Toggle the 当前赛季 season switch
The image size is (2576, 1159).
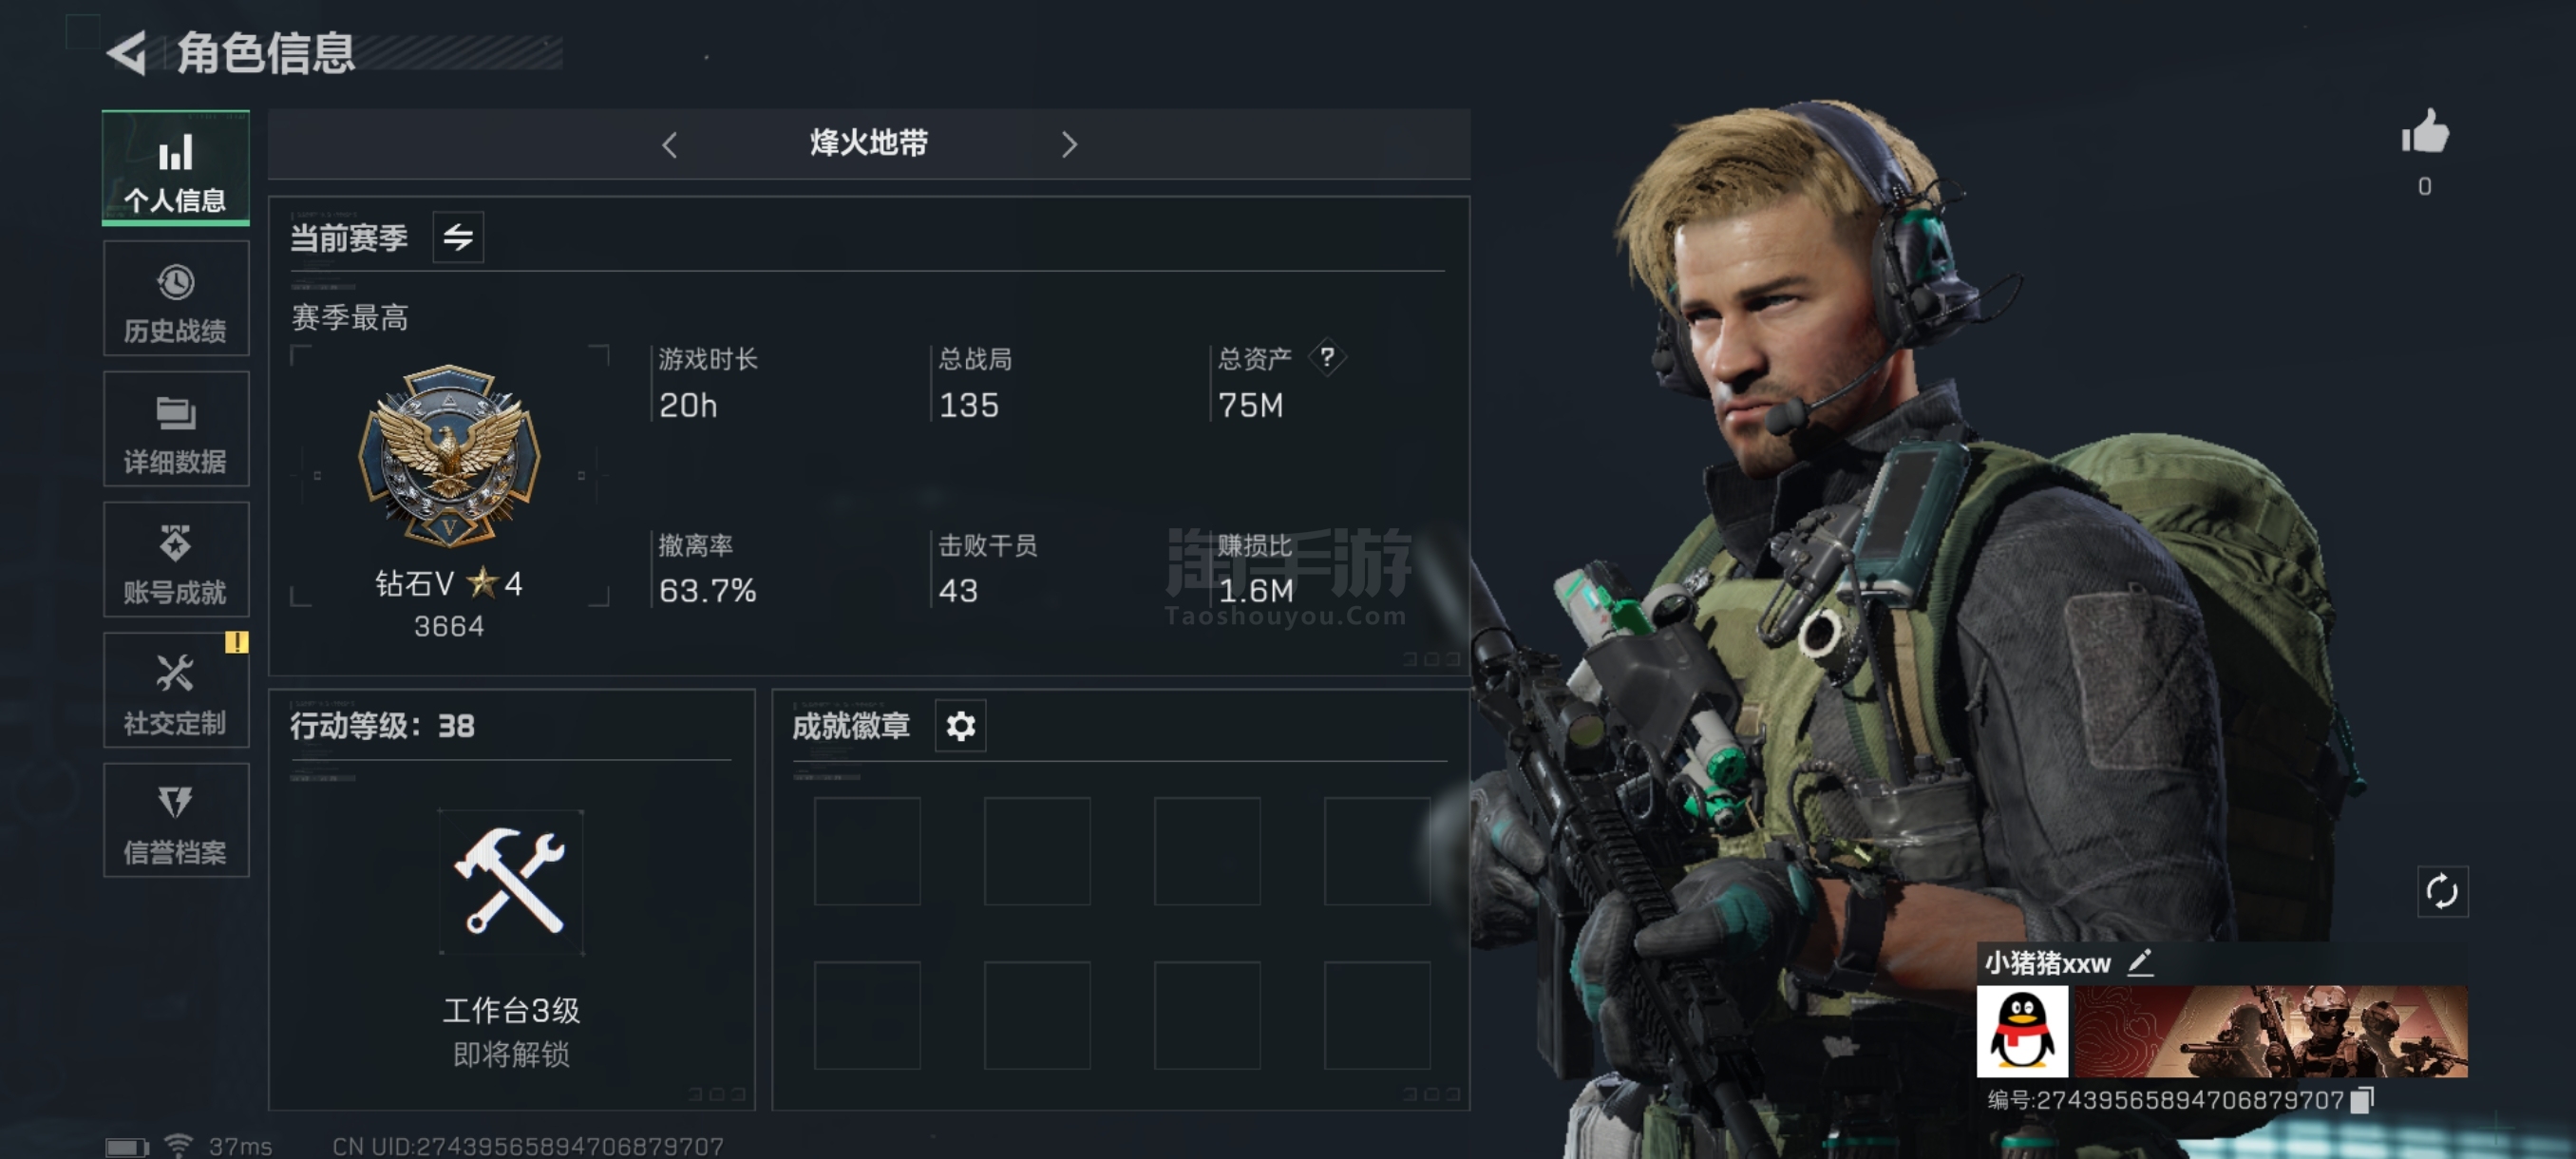pos(458,238)
